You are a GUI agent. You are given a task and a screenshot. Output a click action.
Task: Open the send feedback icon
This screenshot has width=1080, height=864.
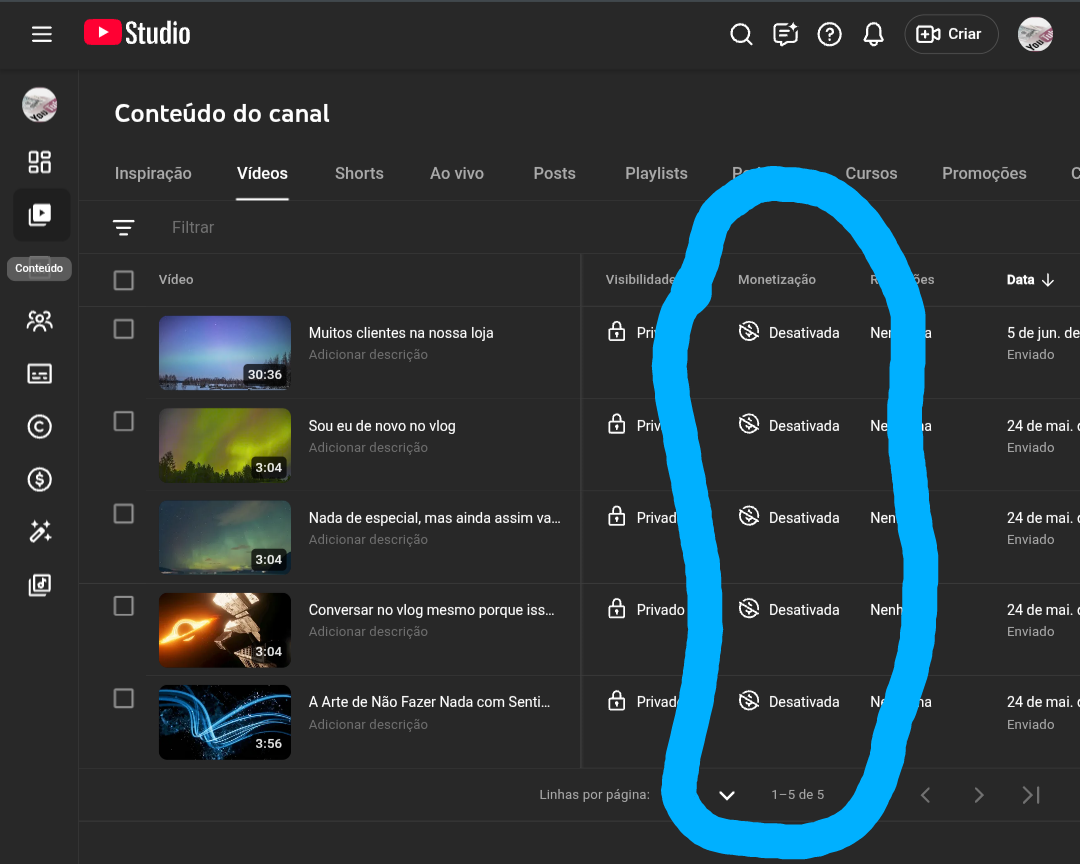[785, 34]
